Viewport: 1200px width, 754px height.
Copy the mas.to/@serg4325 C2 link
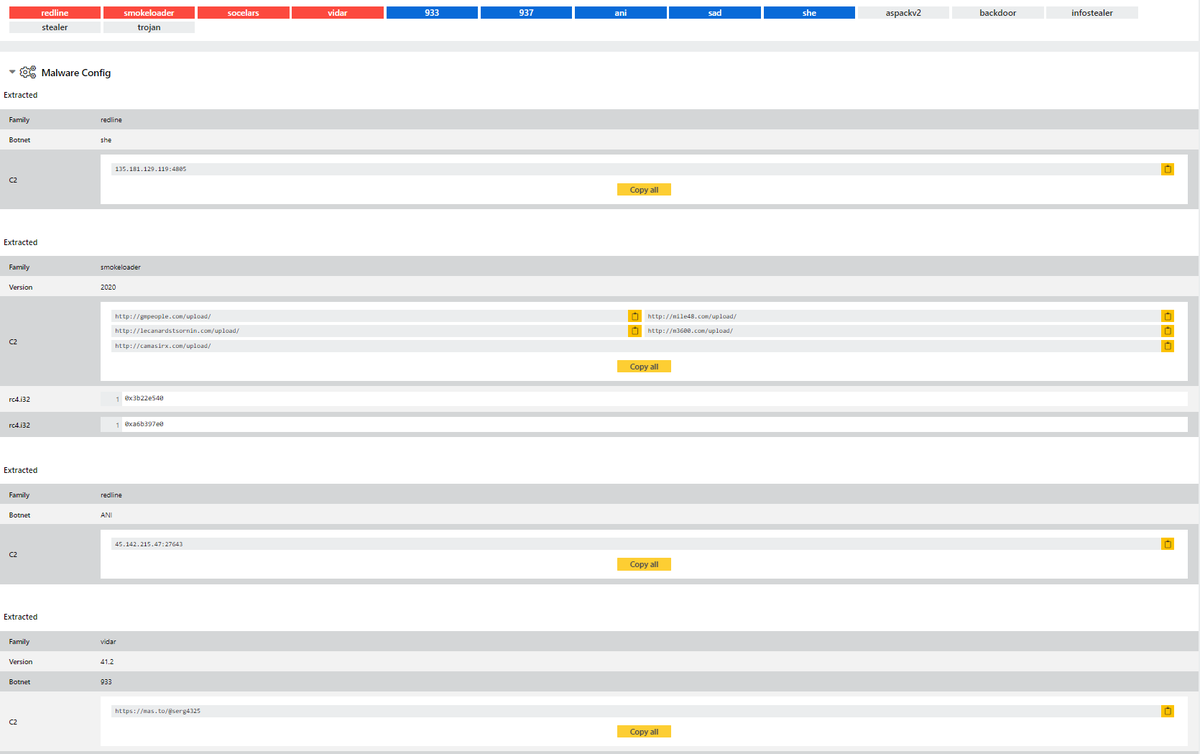coord(1167,711)
